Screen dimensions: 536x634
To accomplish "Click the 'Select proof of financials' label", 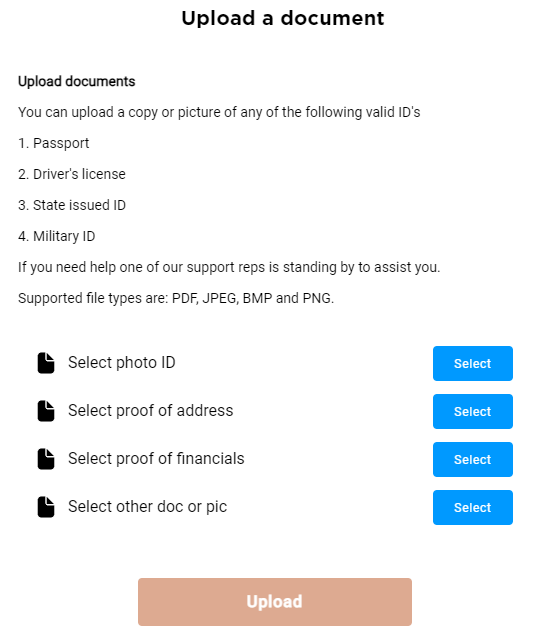I will pyautogui.click(x=156, y=459).
